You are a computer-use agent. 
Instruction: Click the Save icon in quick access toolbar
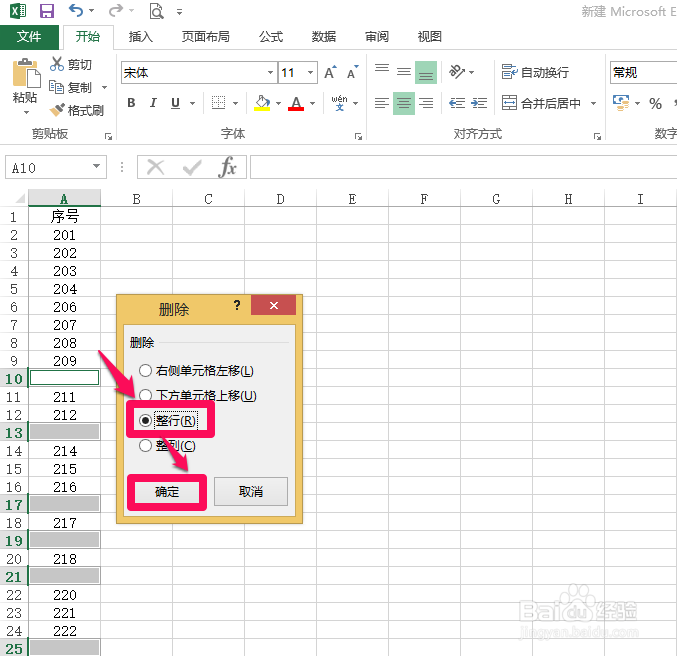point(47,11)
